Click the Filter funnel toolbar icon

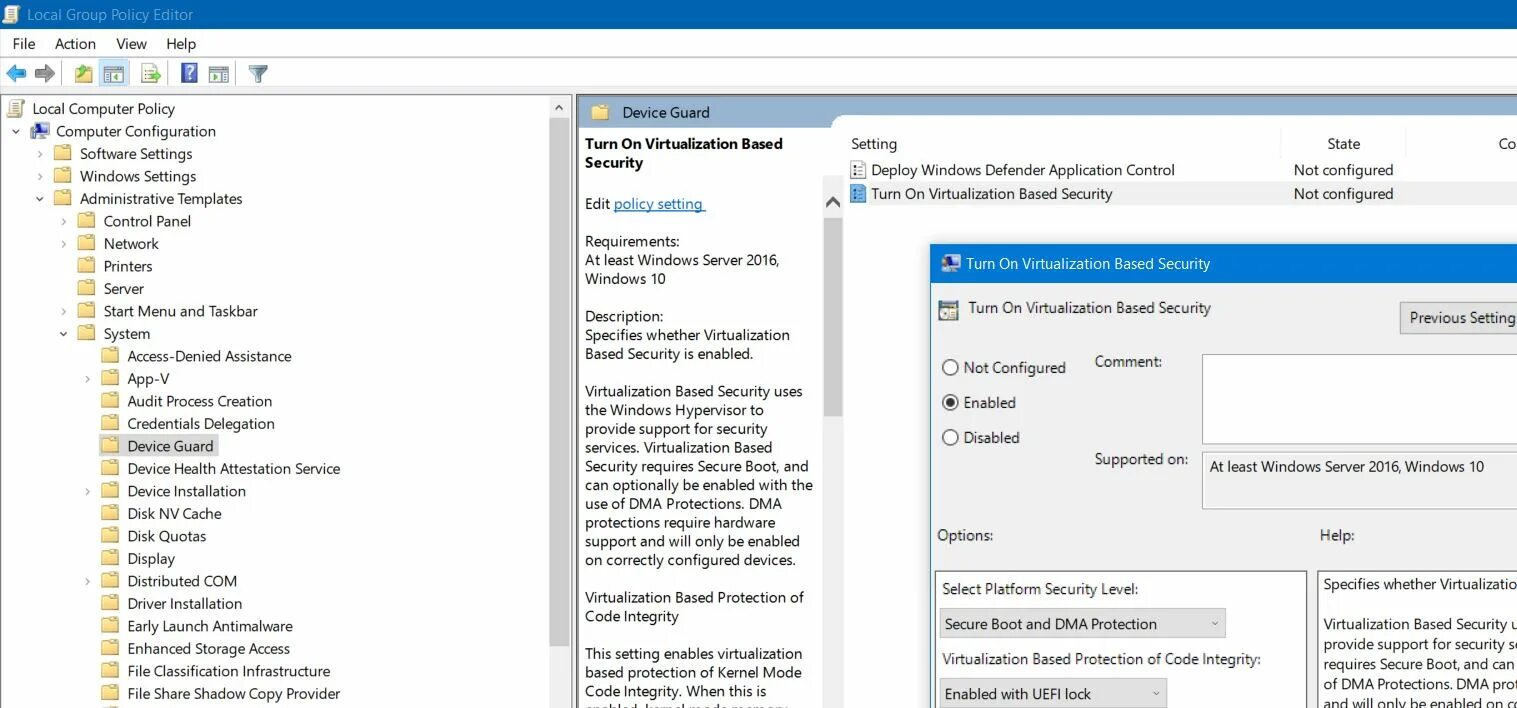(258, 73)
